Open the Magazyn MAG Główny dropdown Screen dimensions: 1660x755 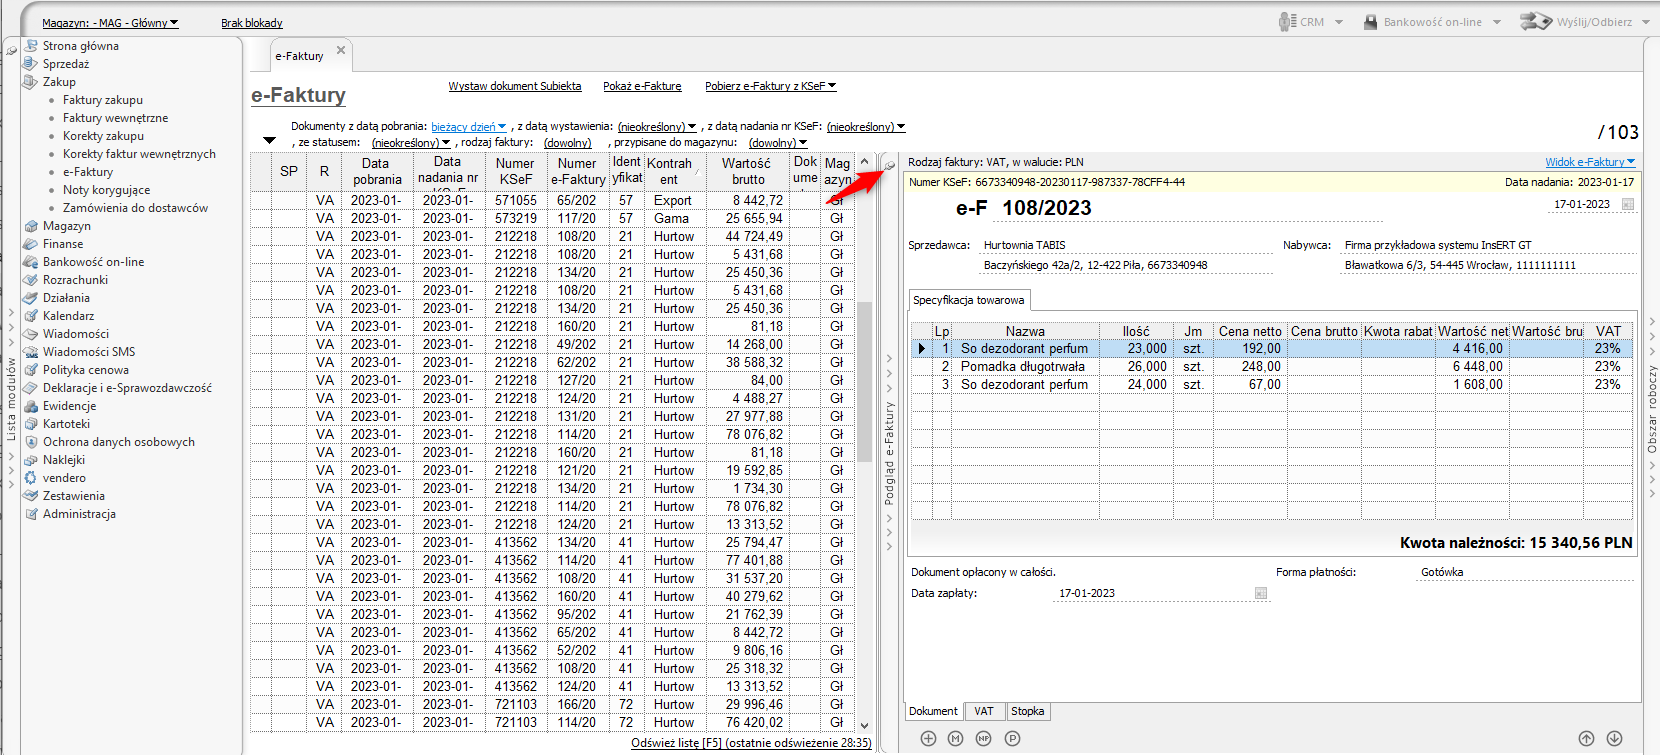pos(110,23)
